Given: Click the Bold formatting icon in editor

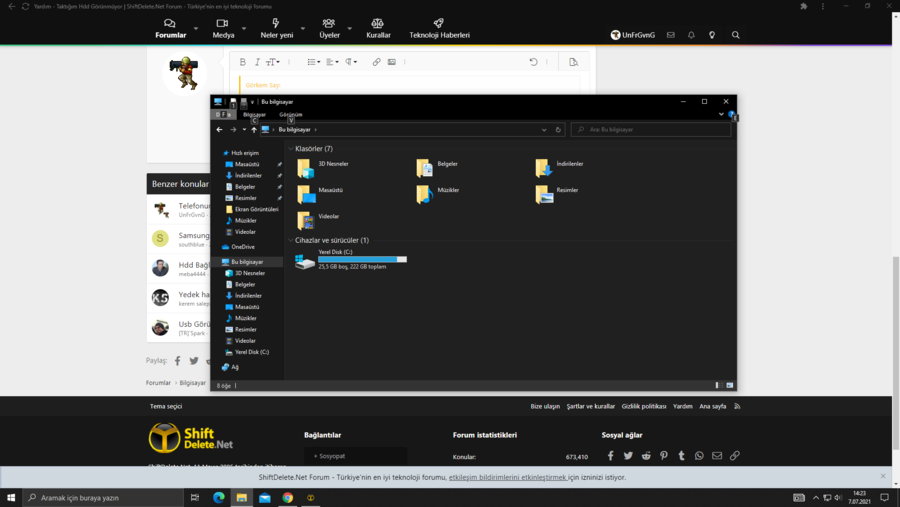Looking at the screenshot, I should (242, 62).
